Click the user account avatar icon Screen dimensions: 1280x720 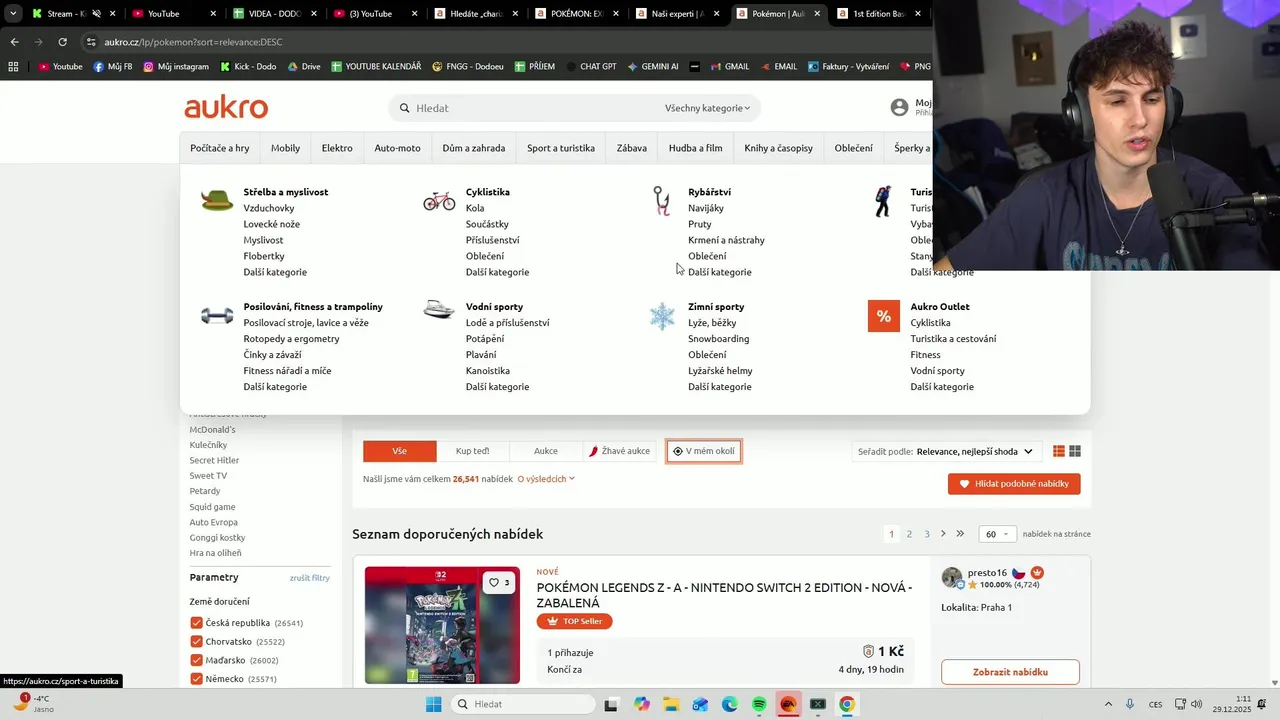pyautogui.click(x=899, y=107)
